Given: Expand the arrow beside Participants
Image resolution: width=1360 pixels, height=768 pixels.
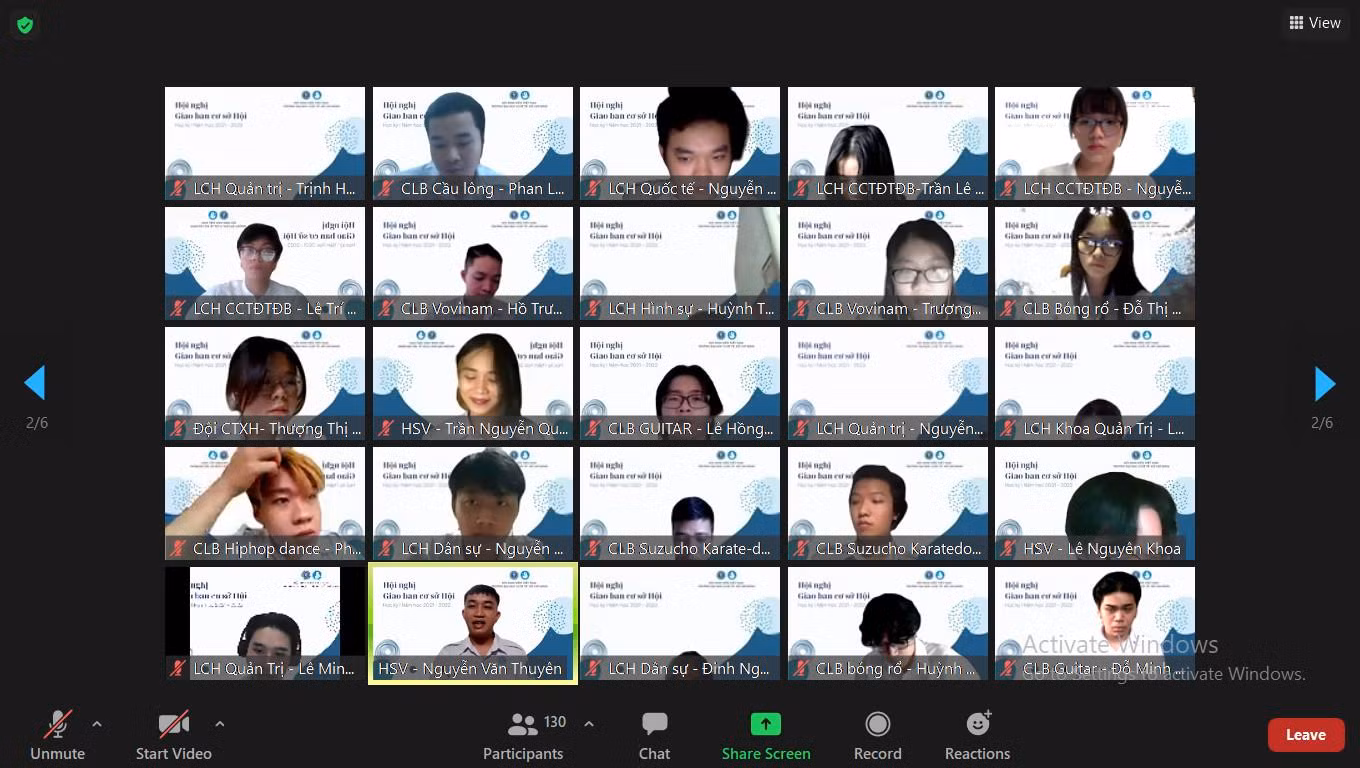Looking at the screenshot, I should (589, 724).
